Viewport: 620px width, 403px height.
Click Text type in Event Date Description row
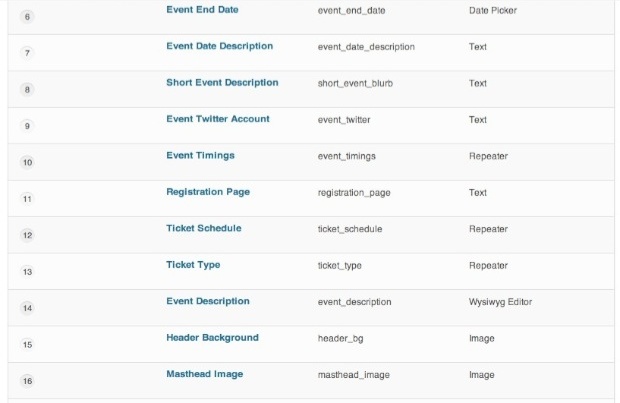[x=478, y=47]
